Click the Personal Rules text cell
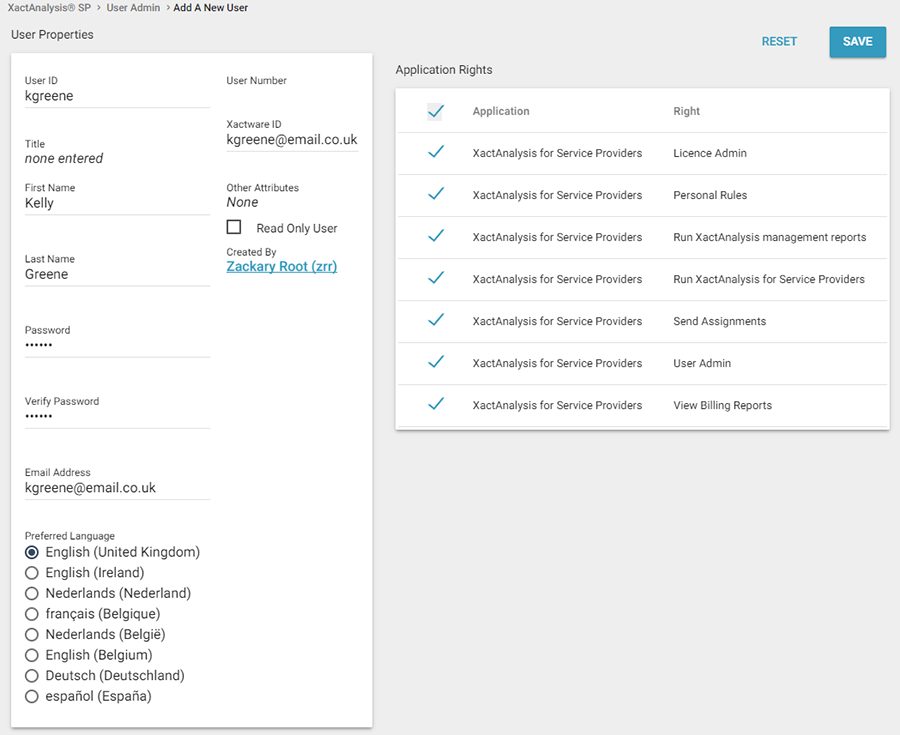 pos(710,195)
